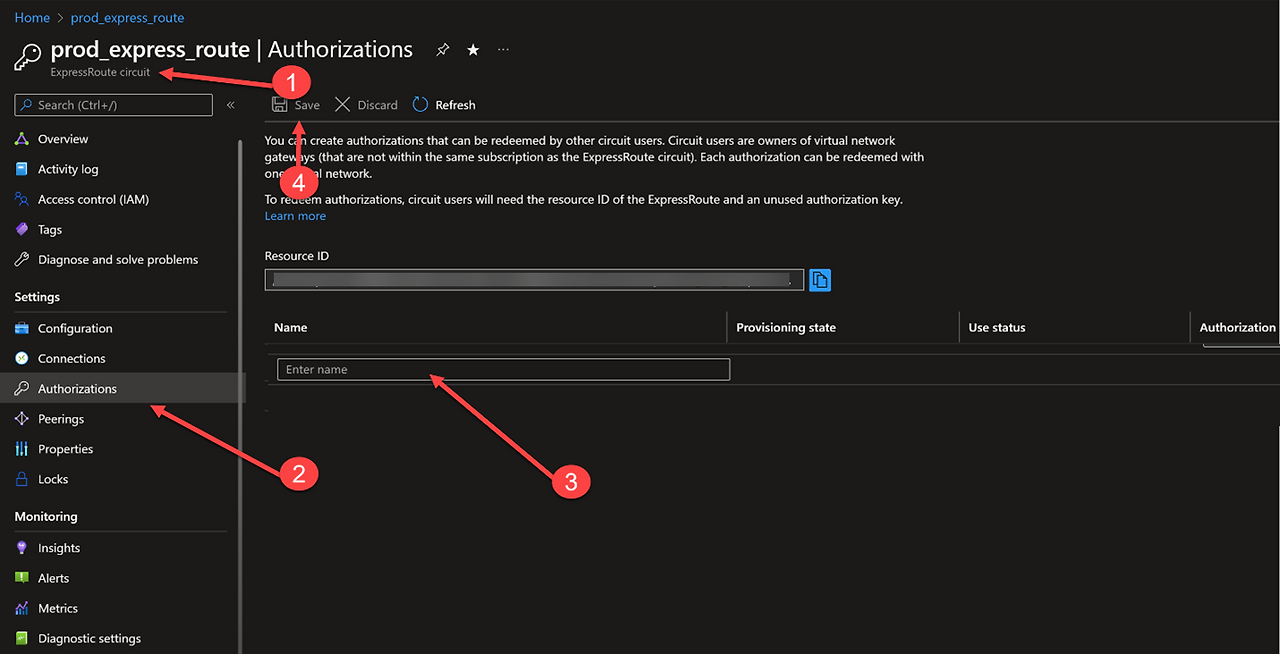Click the Diagnose wrench icon
1280x654 pixels.
22,259
